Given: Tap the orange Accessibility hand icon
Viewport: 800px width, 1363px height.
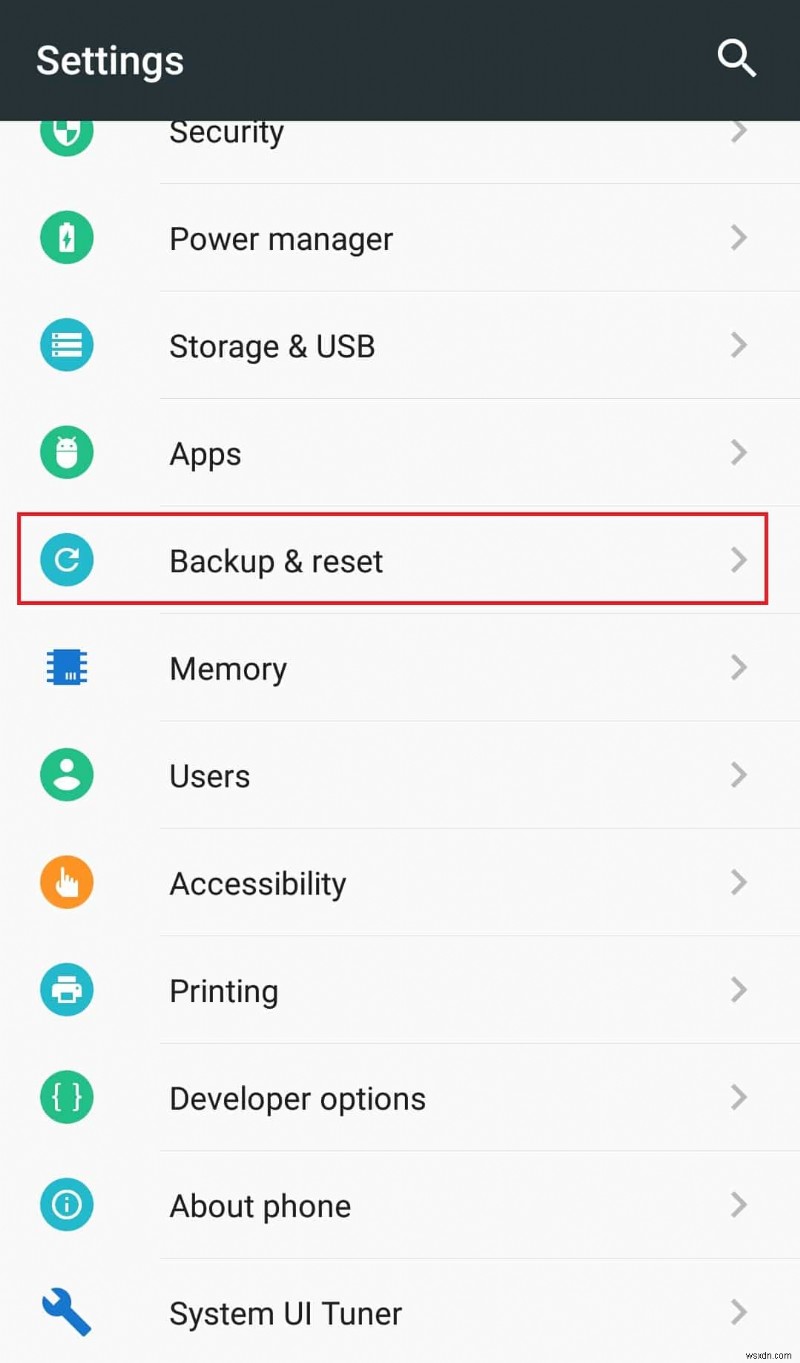Looking at the screenshot, I should pos(67,882).
